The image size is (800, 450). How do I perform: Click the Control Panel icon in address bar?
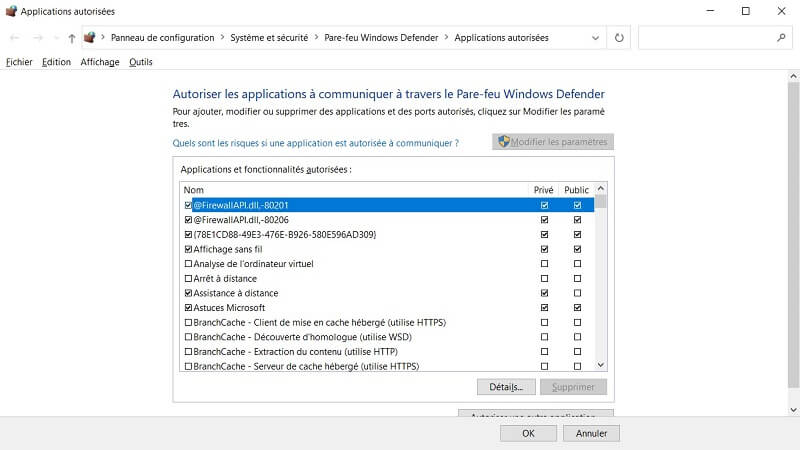(90, 37)
